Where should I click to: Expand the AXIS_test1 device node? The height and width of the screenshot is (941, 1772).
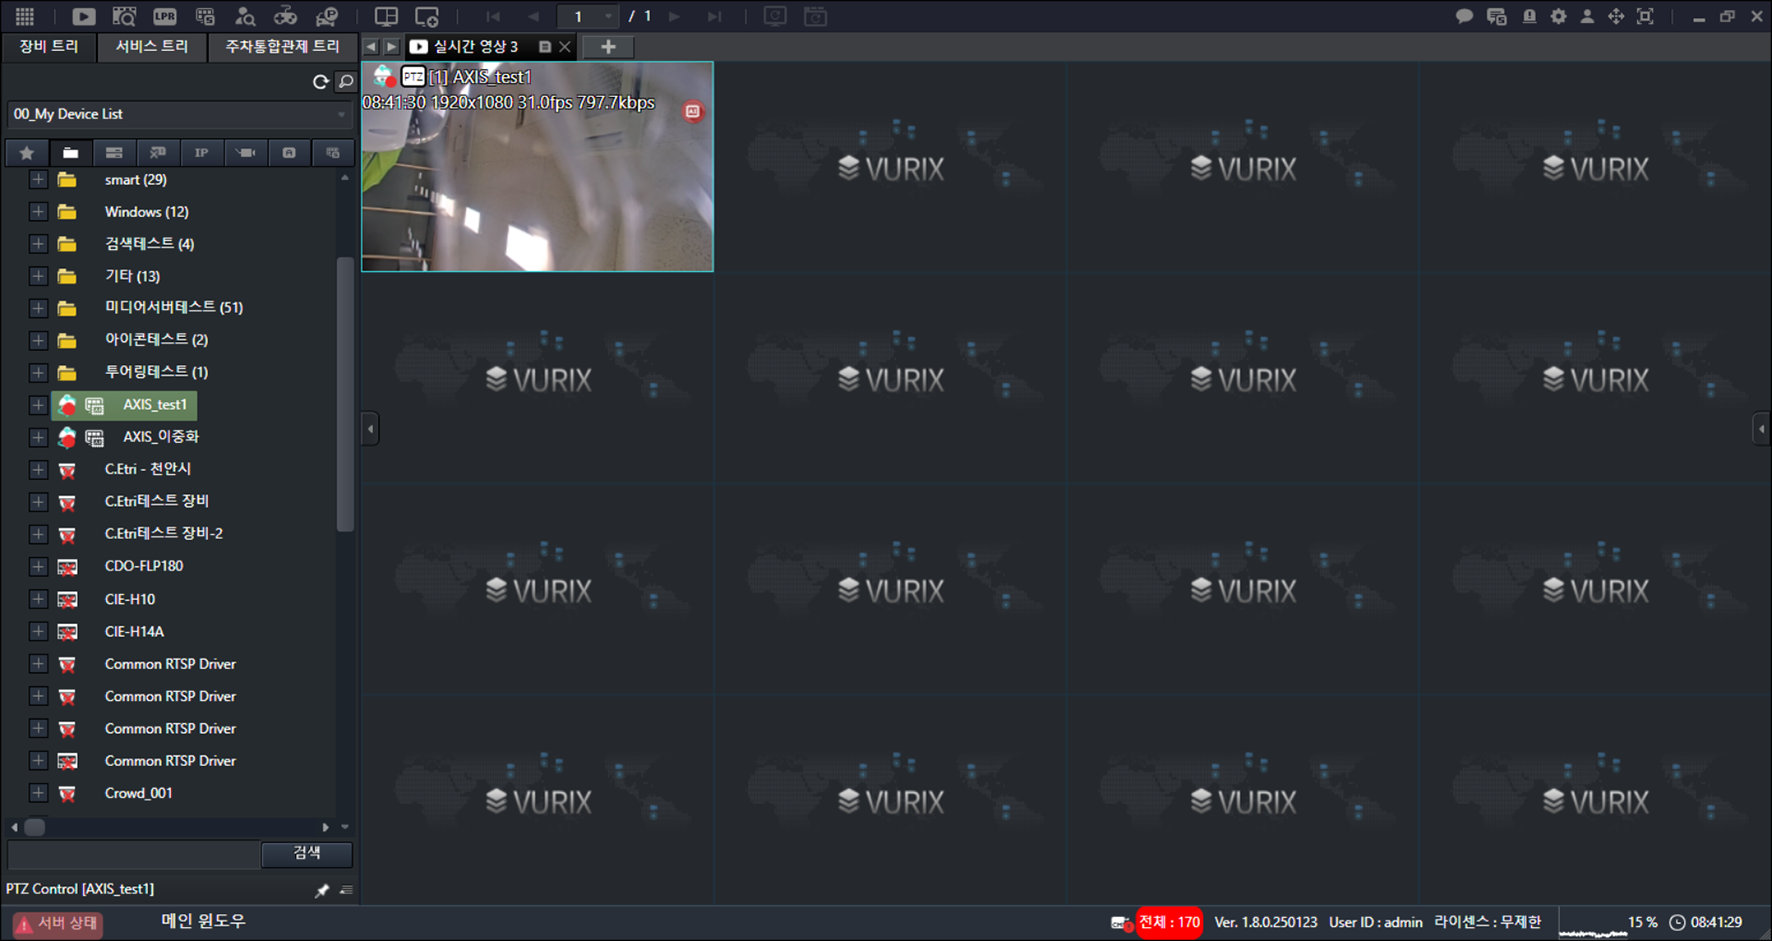pos(38,405)
